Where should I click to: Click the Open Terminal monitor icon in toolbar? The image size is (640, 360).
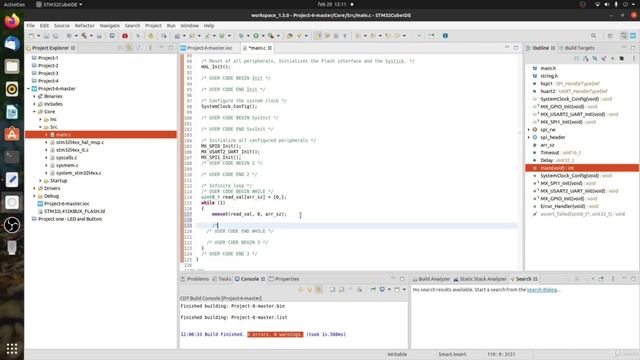(112, 36)
